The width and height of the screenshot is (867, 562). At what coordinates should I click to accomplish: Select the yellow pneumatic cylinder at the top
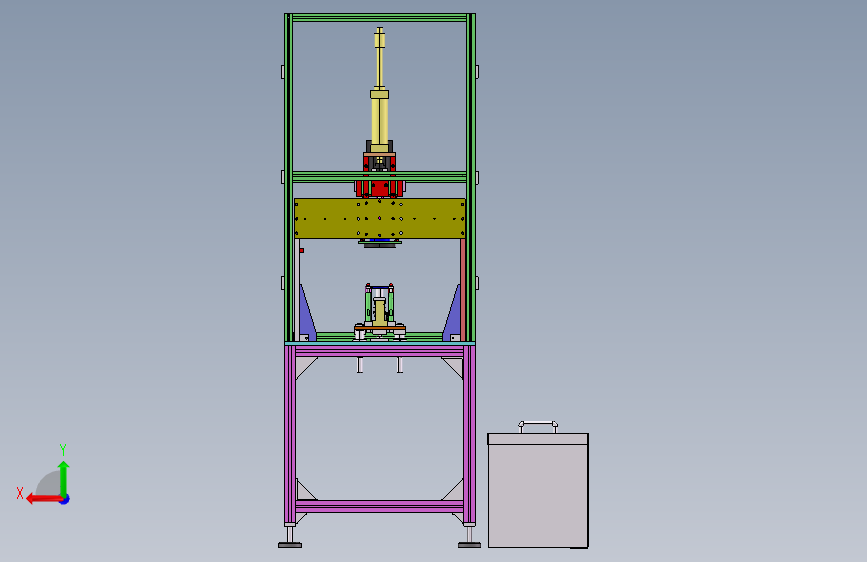pyautogui.click(x=379, y=90)
